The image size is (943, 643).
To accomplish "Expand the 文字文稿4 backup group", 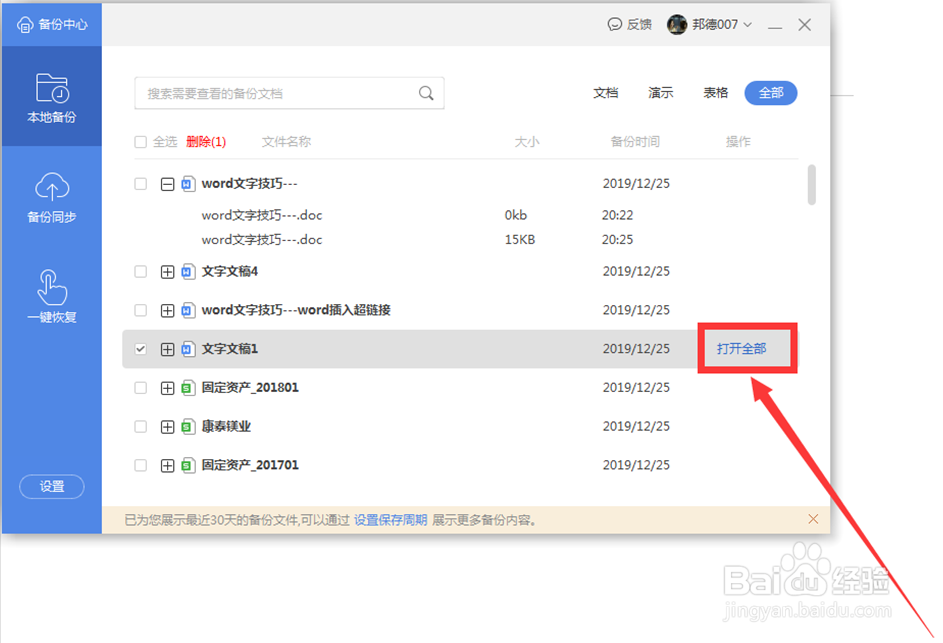I will click(x=167, y=272).
